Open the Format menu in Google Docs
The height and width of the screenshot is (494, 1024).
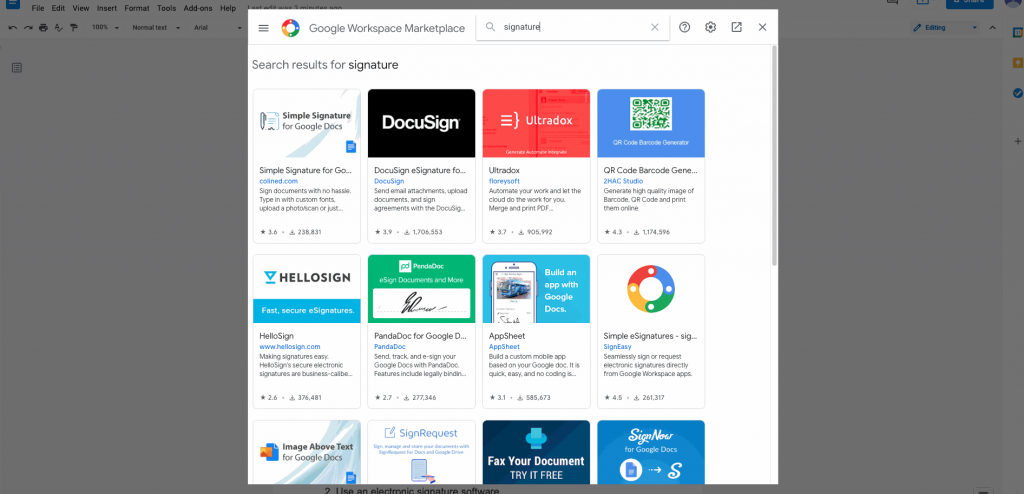(136, 8)
